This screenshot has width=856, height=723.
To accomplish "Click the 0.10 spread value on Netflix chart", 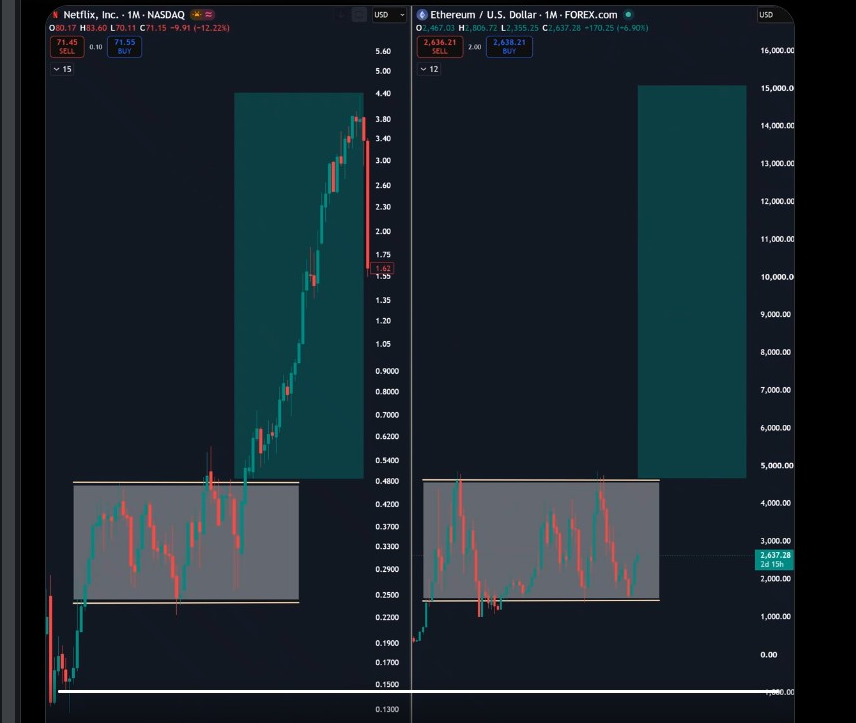I will [x=96, y=47].
